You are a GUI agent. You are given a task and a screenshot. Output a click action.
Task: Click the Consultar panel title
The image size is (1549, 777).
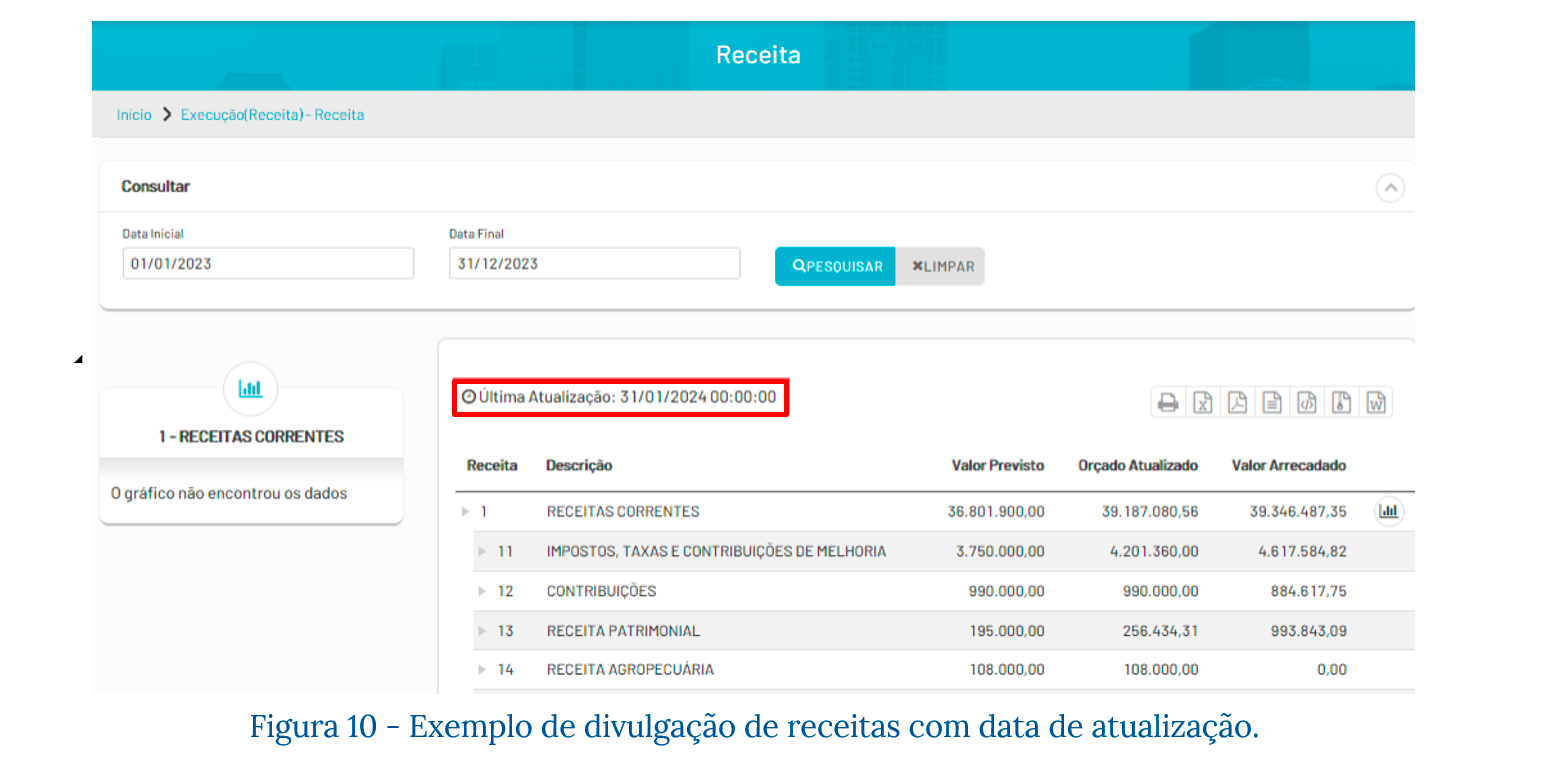pyautogui.click(x=155, y=187)
